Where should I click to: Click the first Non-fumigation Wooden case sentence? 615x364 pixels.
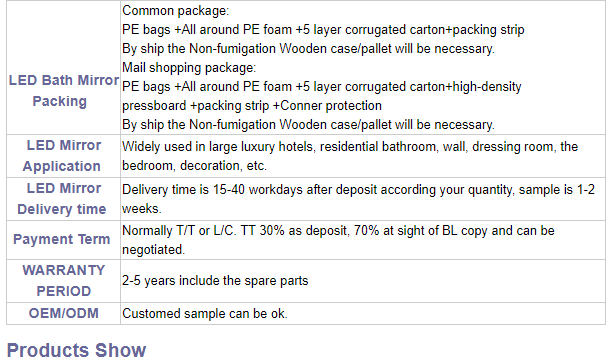308,49
